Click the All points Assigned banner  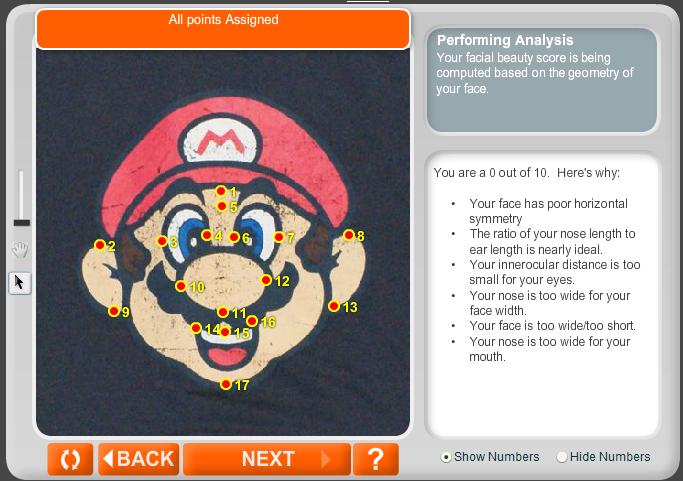point(223,29)
